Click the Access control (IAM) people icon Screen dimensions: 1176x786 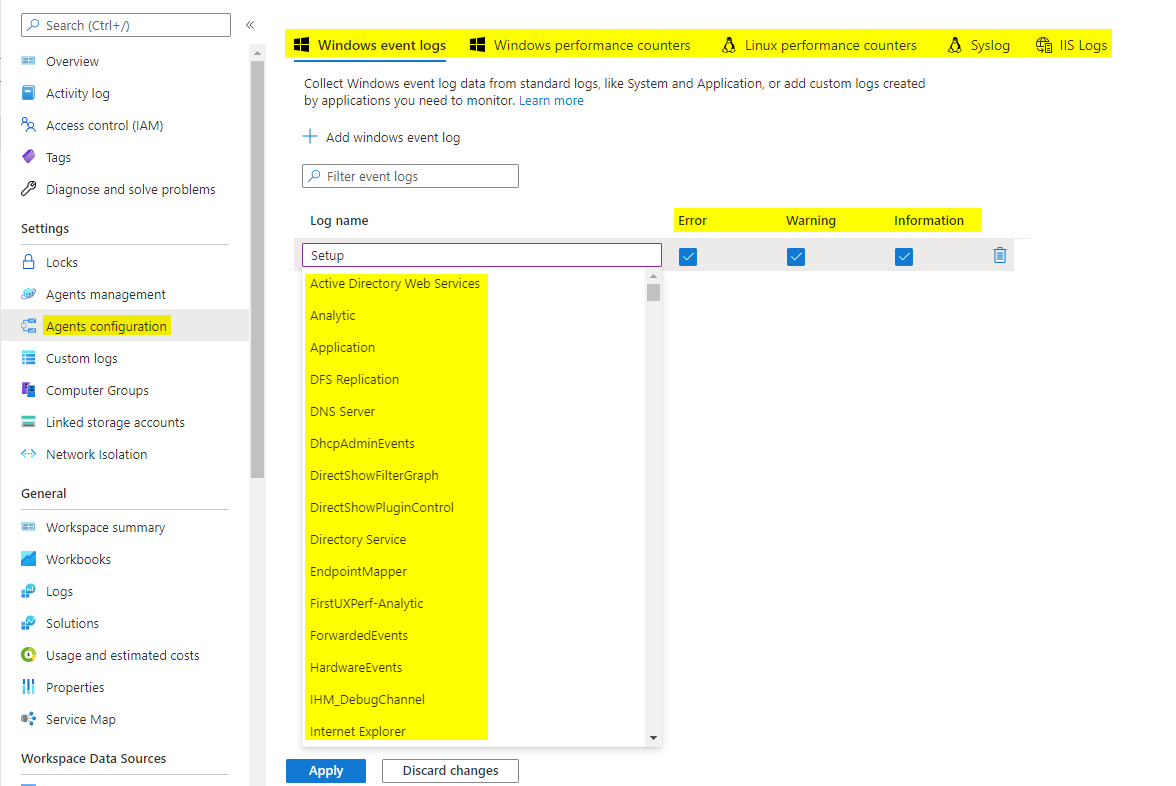28,124
